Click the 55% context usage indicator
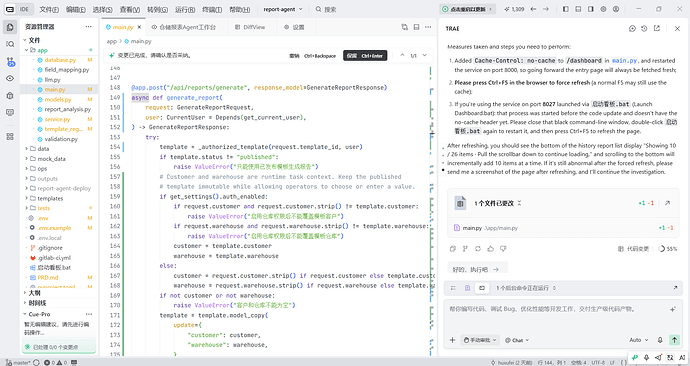690x366 pixels. pos(668,249)
